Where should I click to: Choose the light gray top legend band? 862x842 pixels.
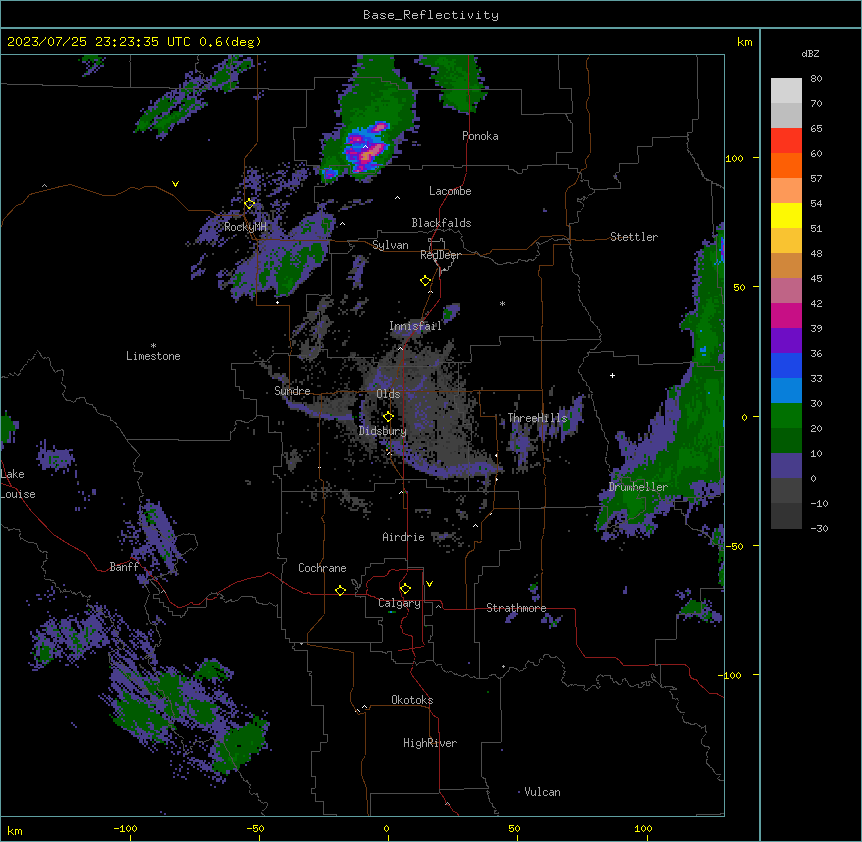786,90
